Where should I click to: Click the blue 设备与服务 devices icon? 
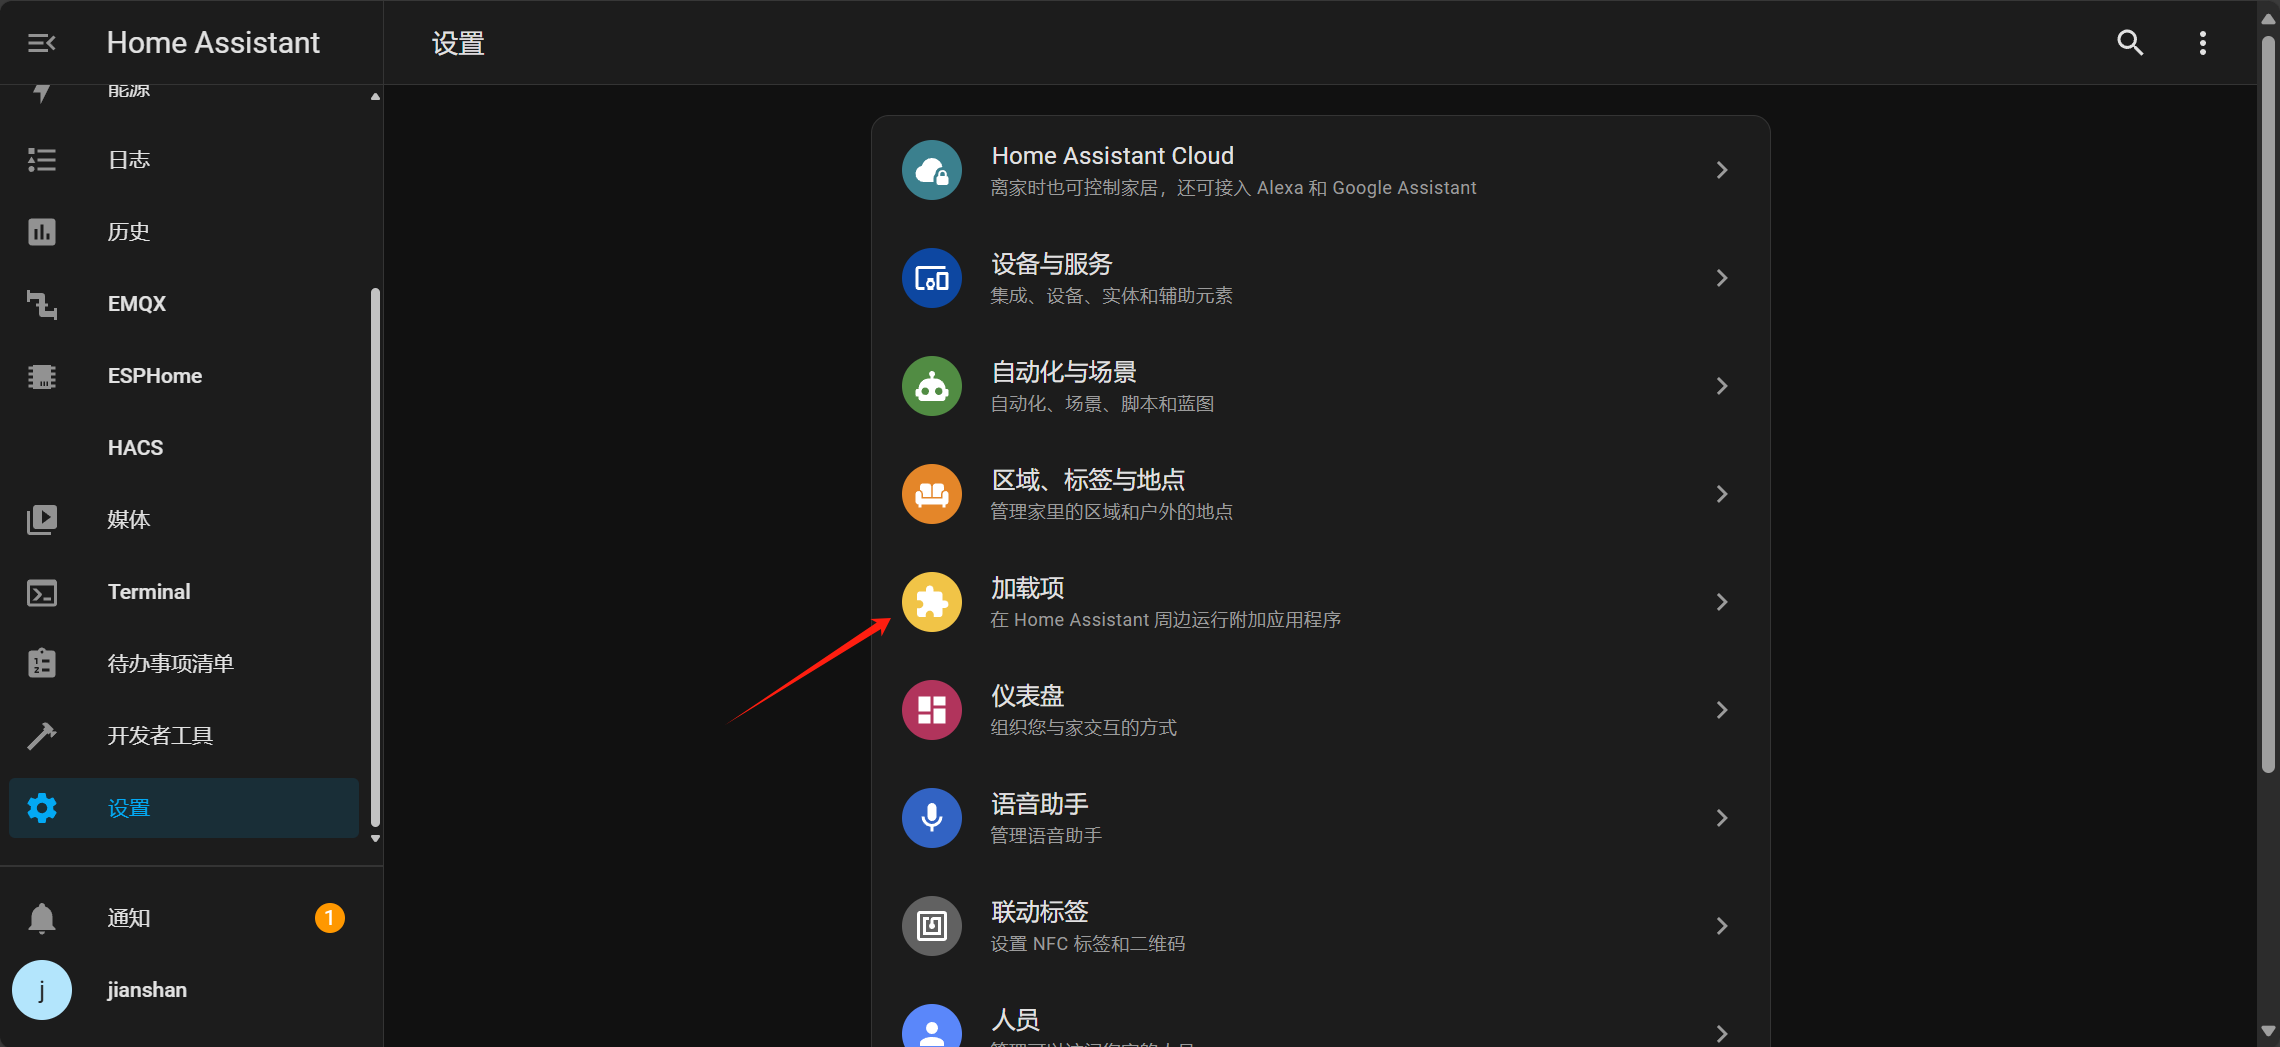(932, 278)
